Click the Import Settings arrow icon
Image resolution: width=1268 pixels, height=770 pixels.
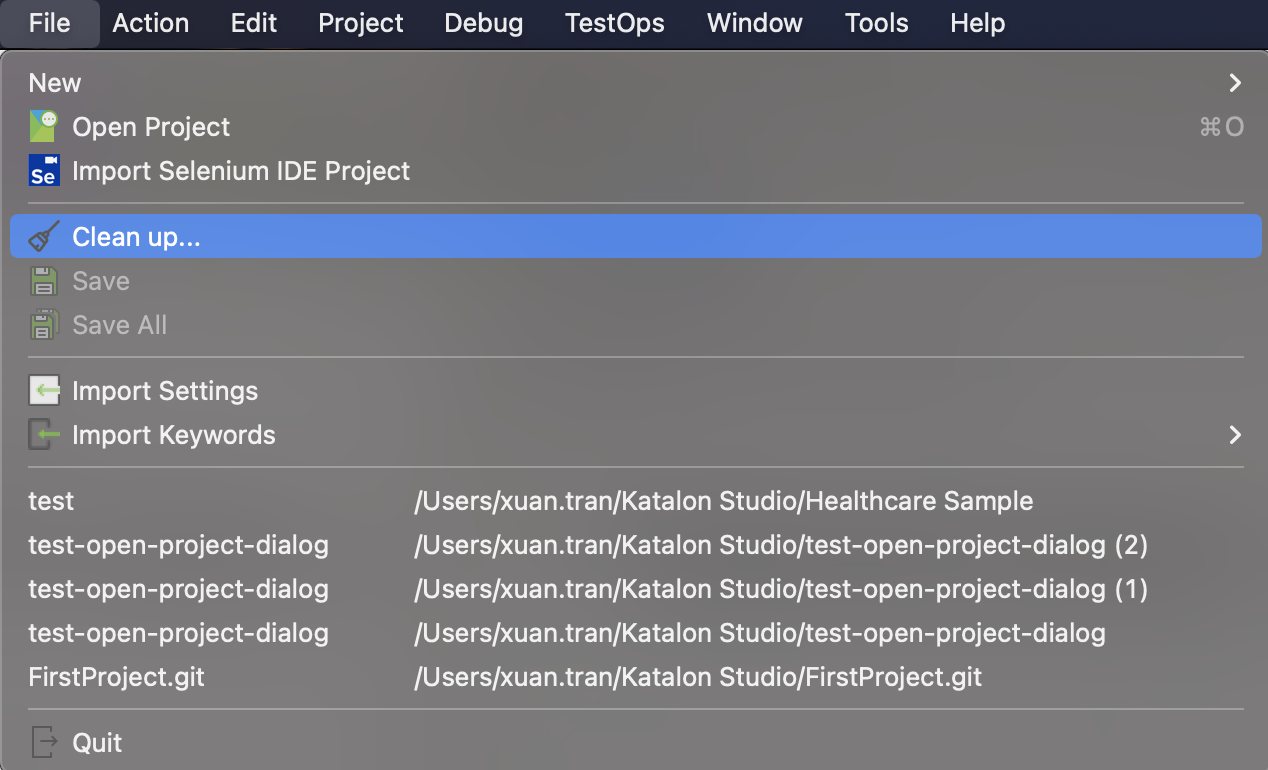[x=43, y=391]
